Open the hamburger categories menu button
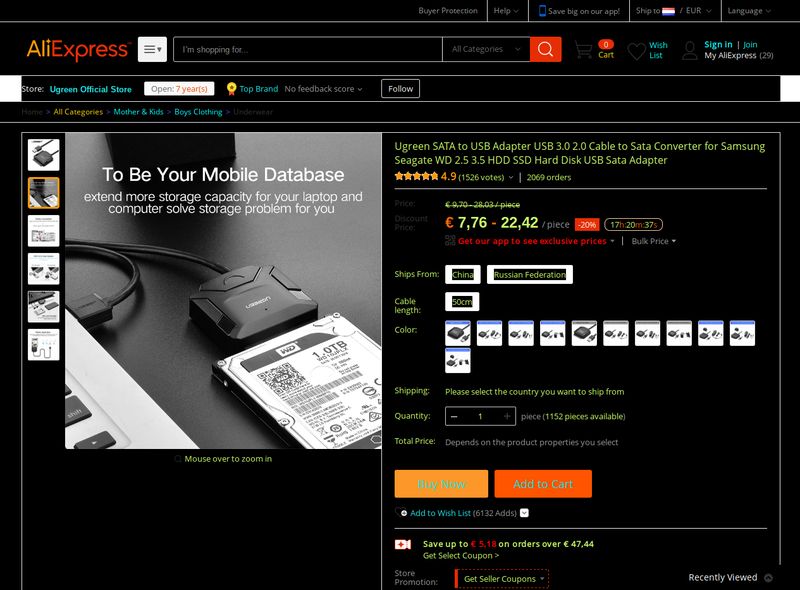800x590 pixels. (152, 50)
